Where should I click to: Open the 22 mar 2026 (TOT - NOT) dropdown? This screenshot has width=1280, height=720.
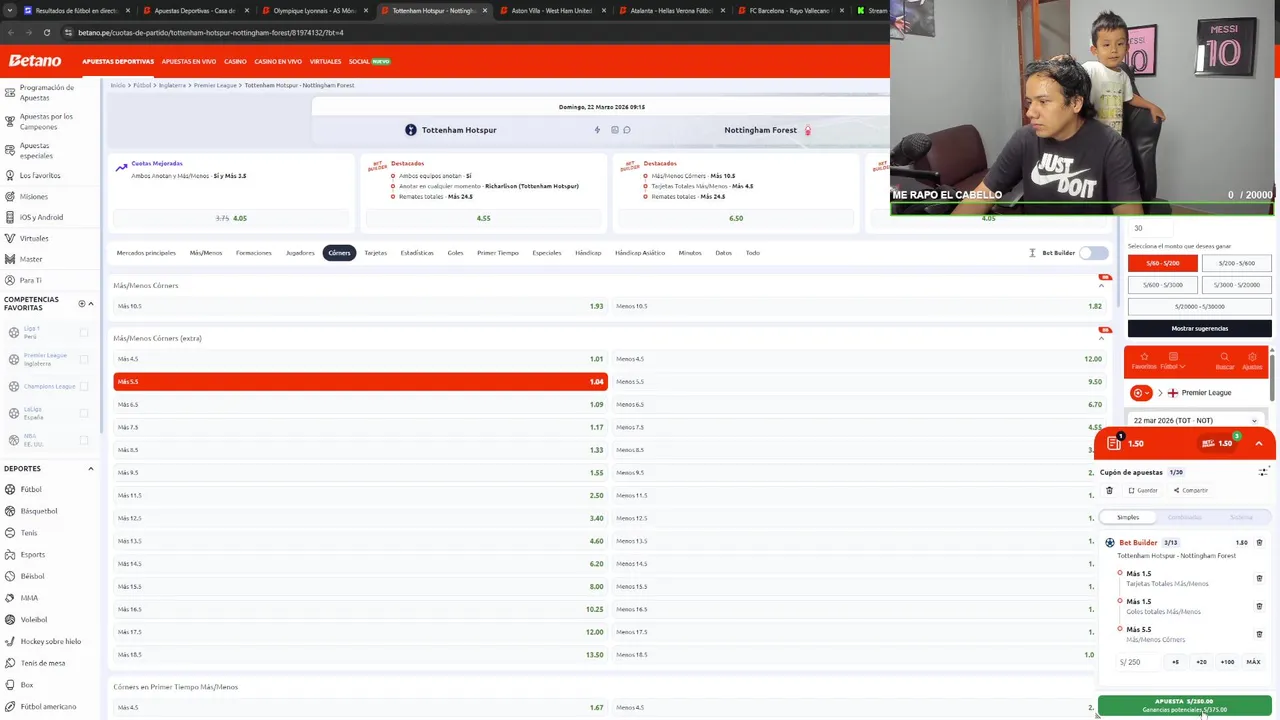pos(1196,421)
